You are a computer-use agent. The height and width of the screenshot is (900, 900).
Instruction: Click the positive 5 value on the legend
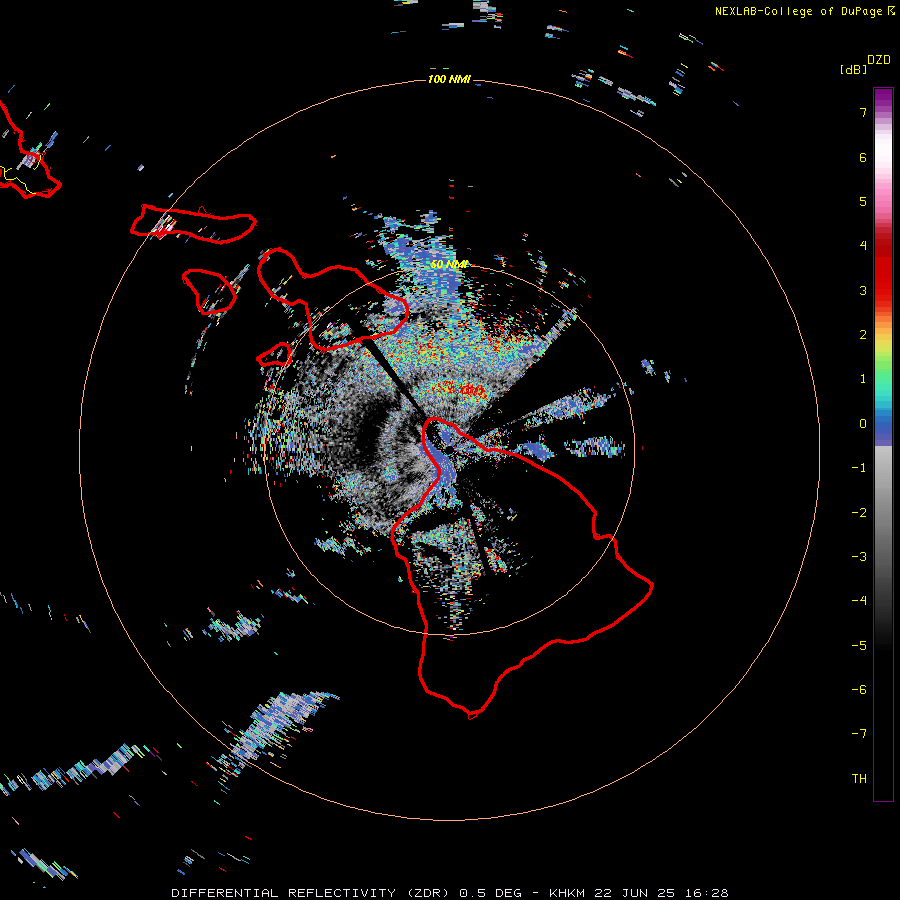click(863, 201)
